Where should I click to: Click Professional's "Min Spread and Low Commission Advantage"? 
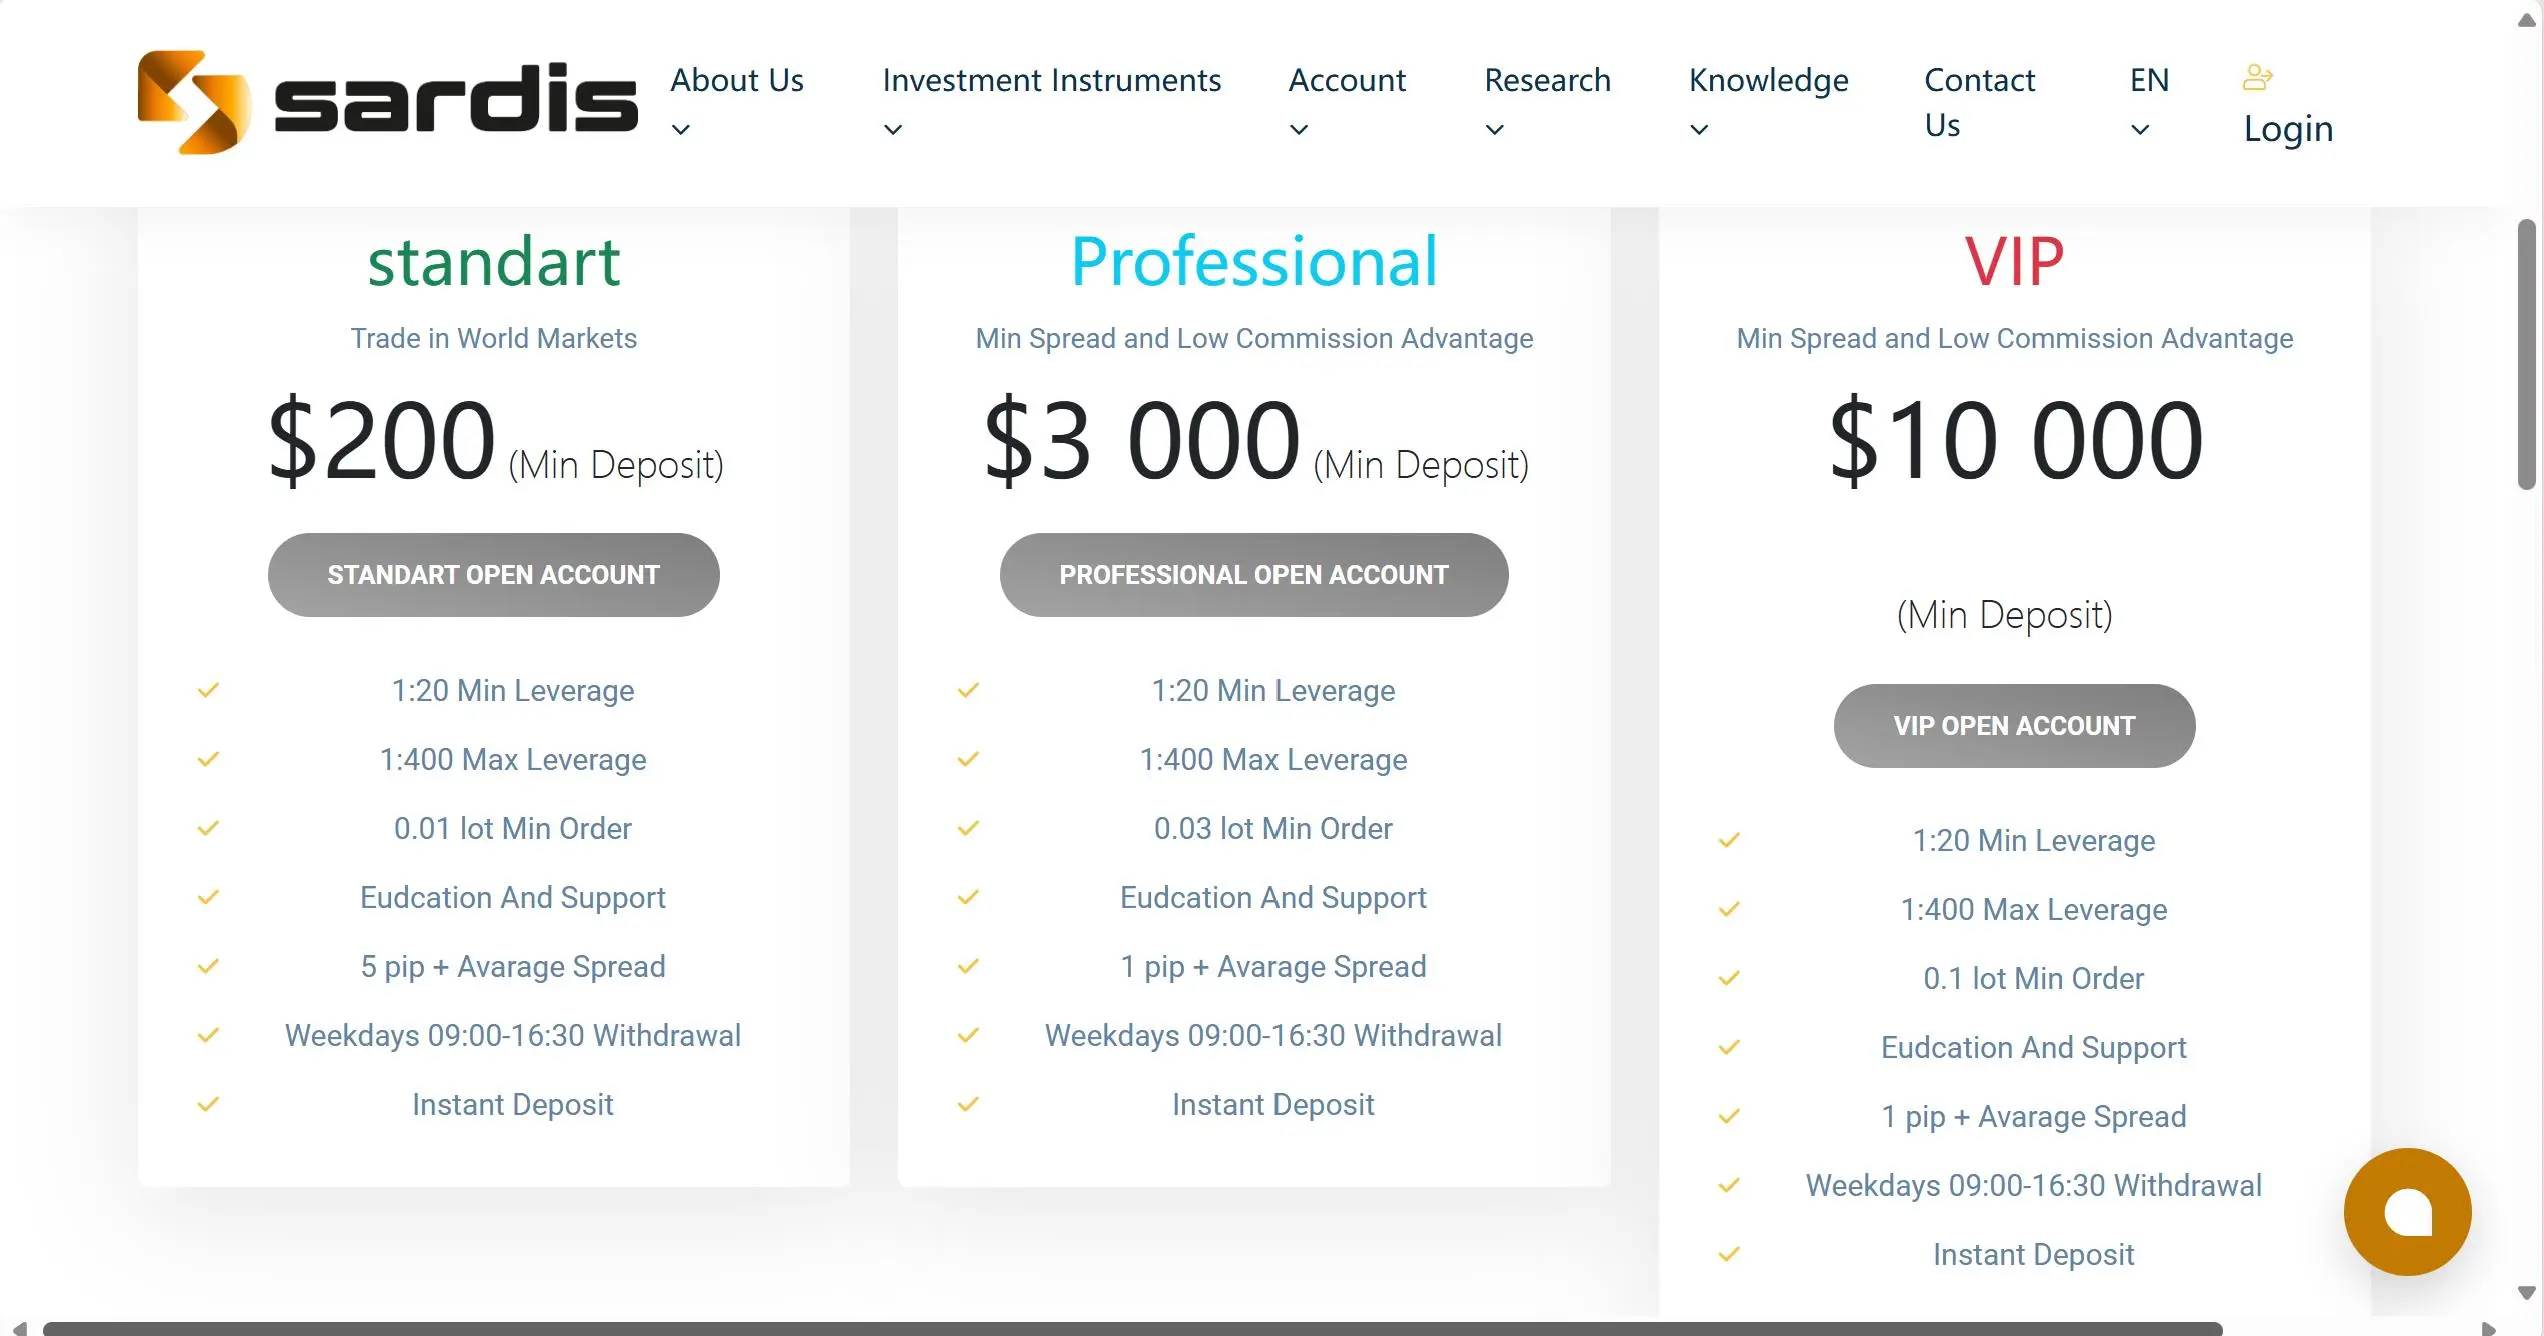coord(1254,339)
